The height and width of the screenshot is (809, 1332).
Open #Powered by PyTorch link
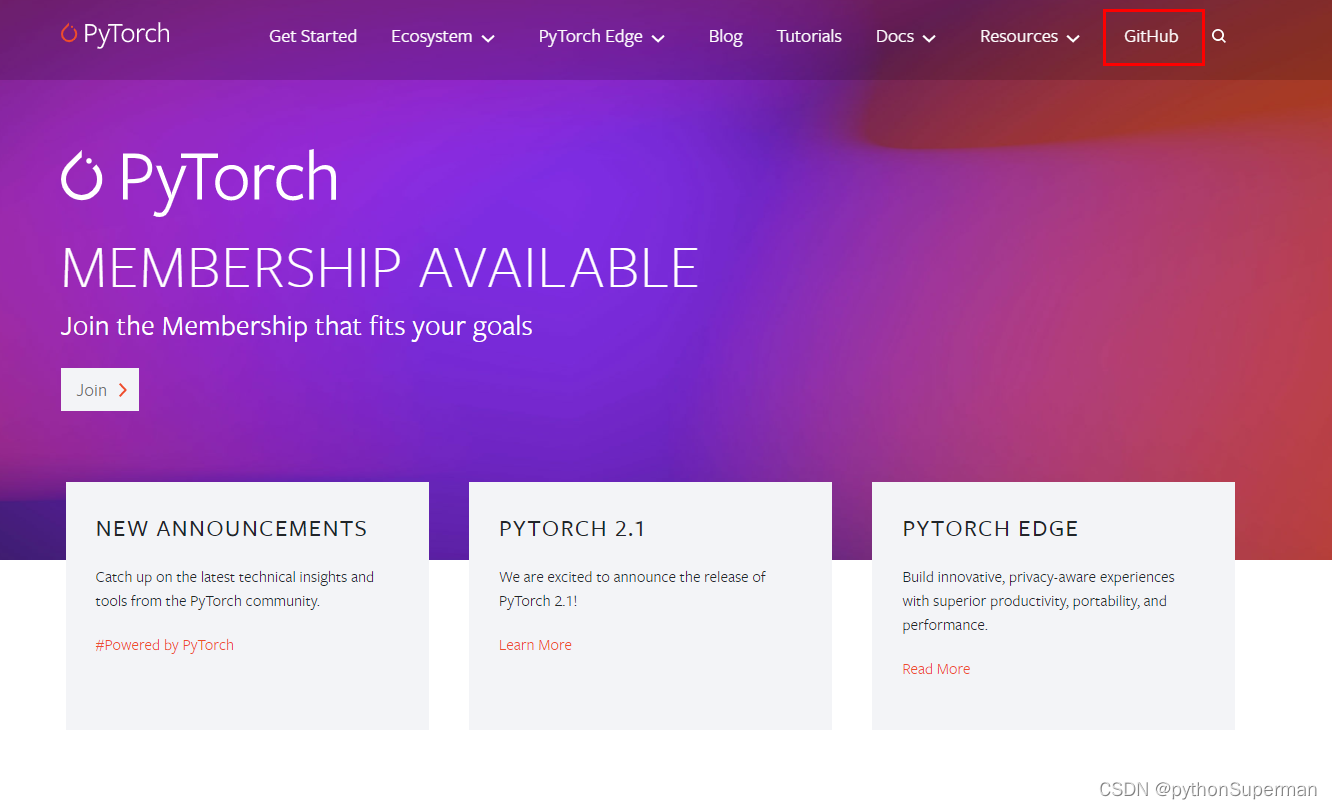(x=165, y=645)
